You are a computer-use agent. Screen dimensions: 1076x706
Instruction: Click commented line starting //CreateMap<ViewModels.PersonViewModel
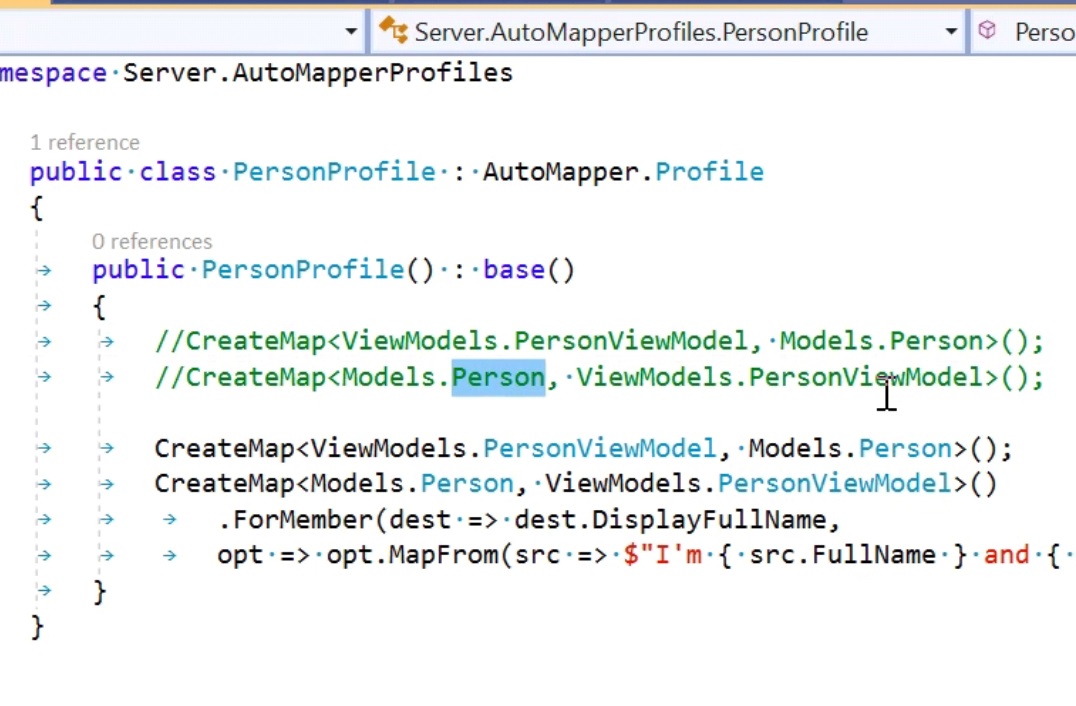(x=599, y=341)
